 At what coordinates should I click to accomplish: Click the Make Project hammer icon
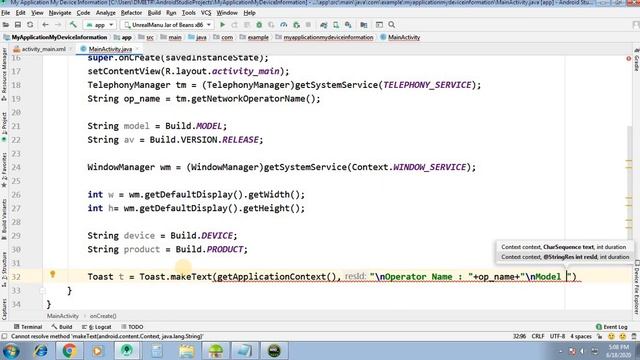tap(73, 25)
